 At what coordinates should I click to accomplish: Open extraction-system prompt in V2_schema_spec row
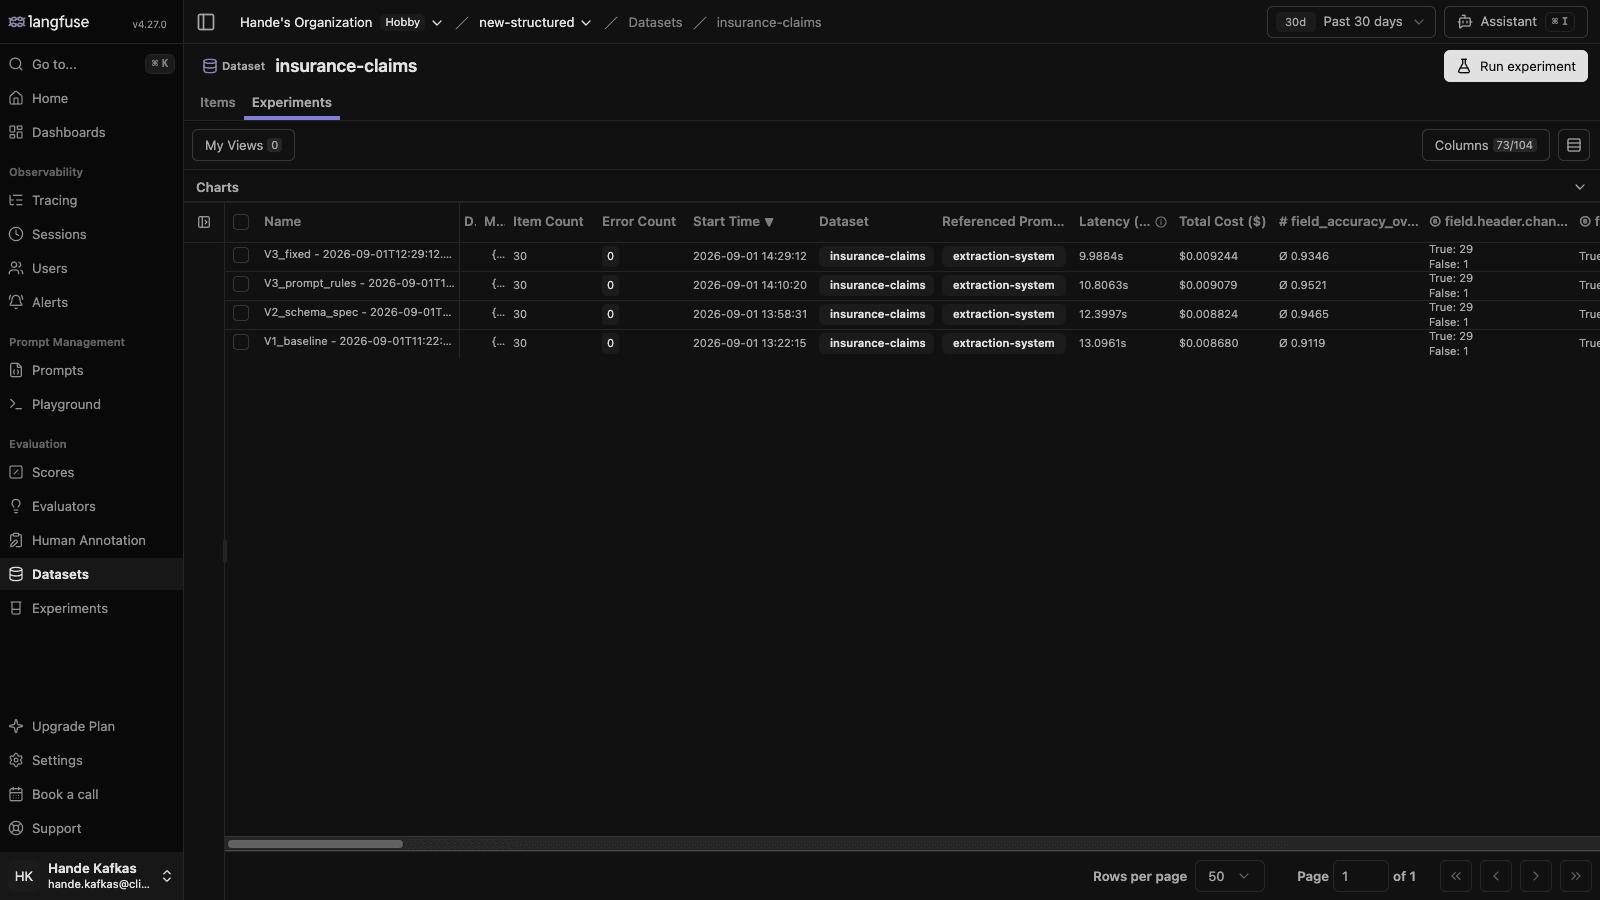[1003, 314]
